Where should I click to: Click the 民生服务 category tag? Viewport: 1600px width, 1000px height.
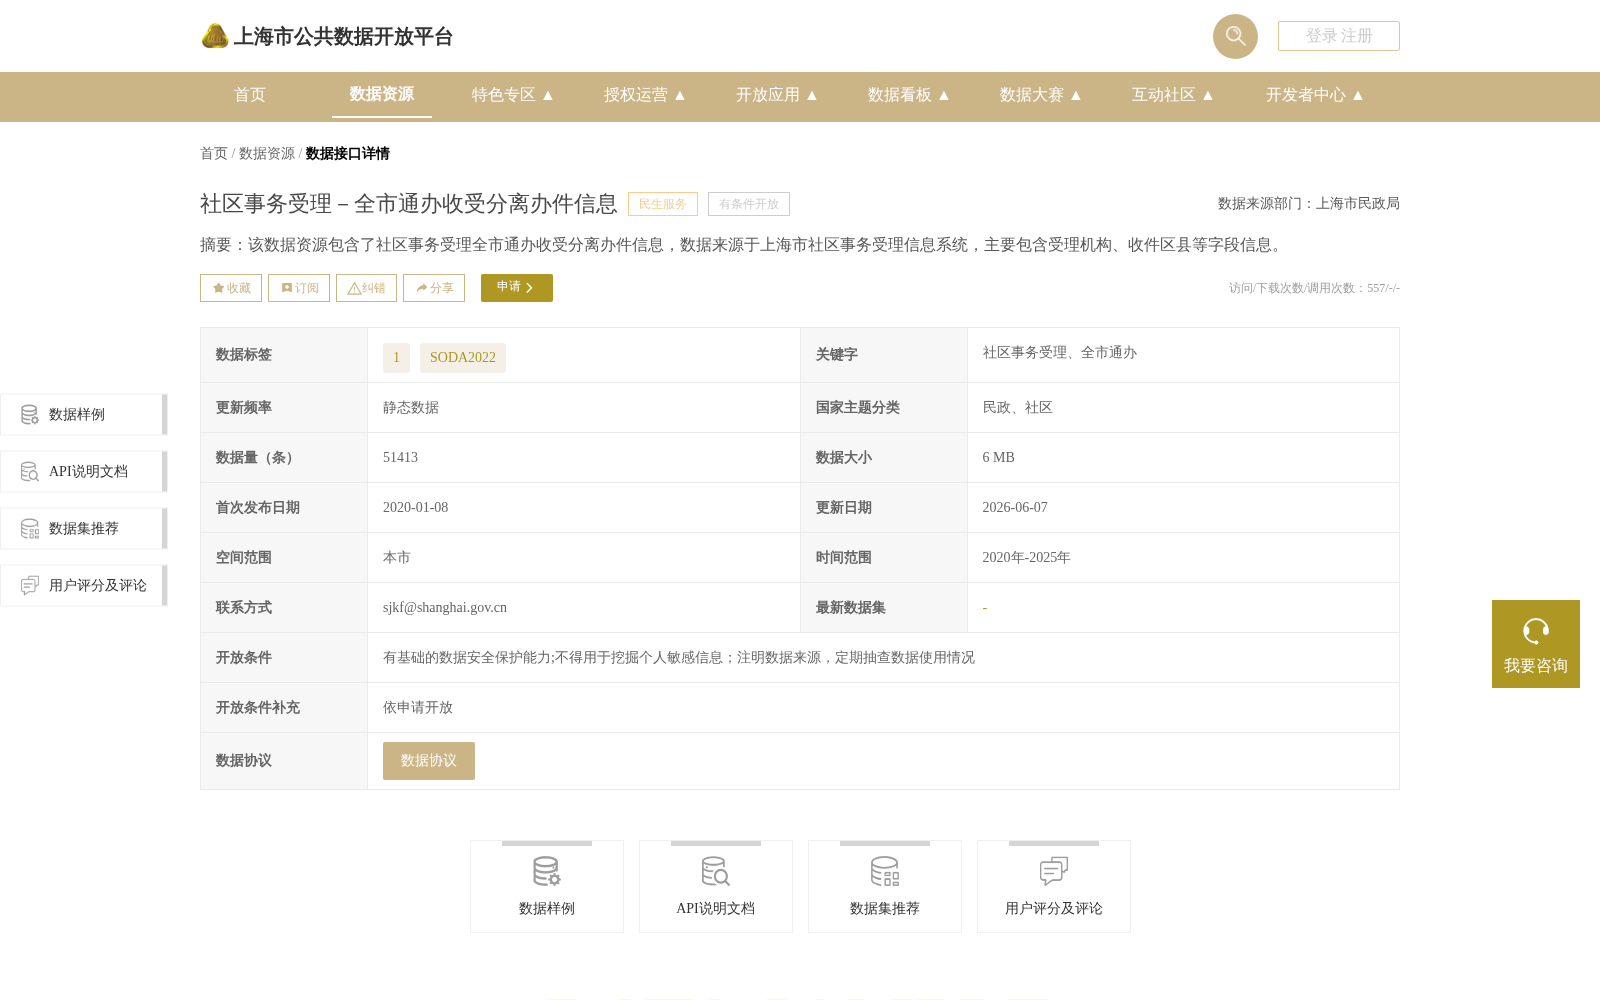pyautogui.click(x=663, y=204)
